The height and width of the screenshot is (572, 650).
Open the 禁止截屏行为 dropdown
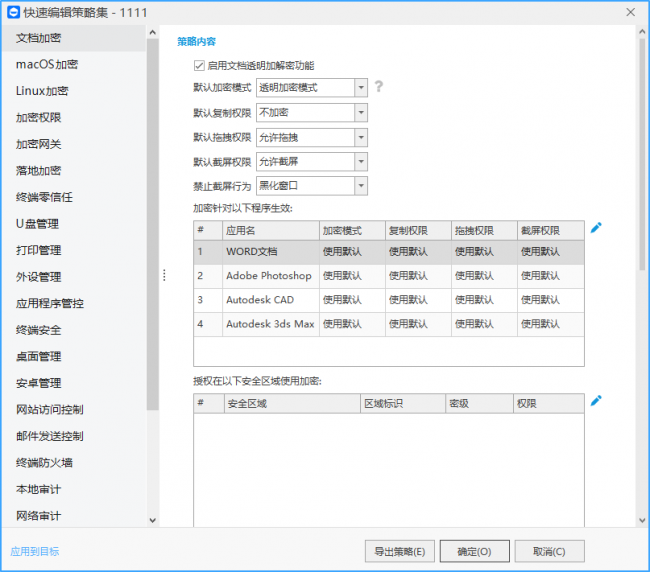(312, 186)
